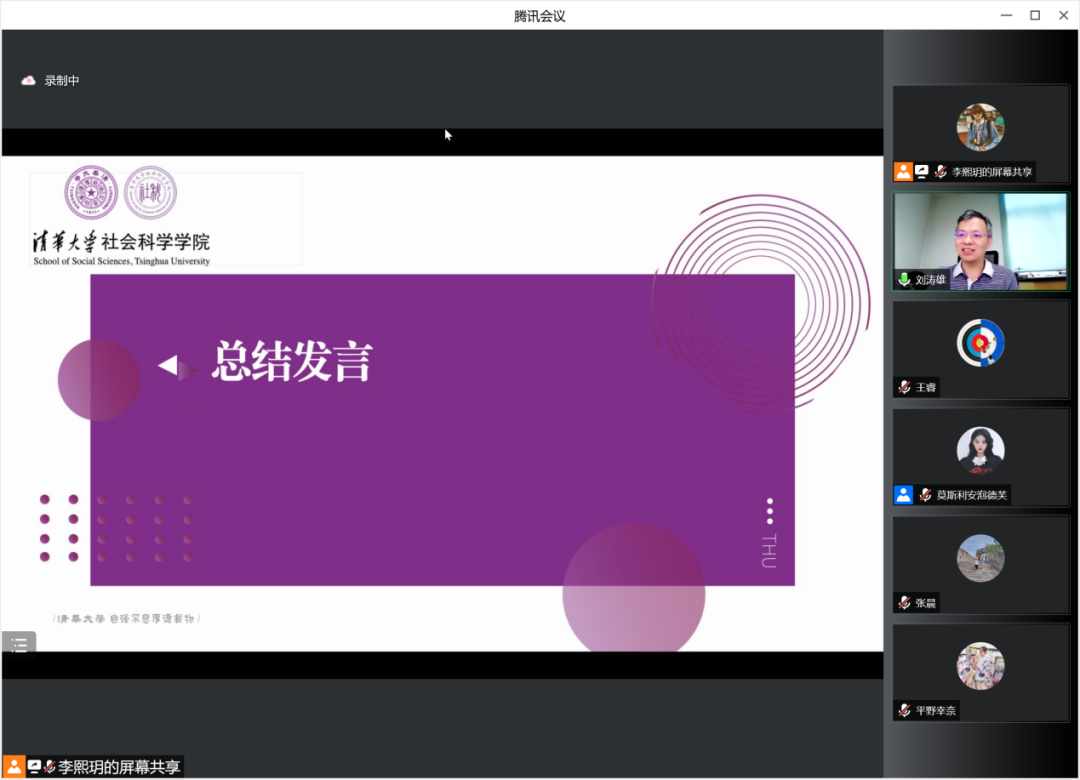Viewport: 1080px width, 780px height.
Task: Select 刘涛雄's video tile
Action: (980, 241)
